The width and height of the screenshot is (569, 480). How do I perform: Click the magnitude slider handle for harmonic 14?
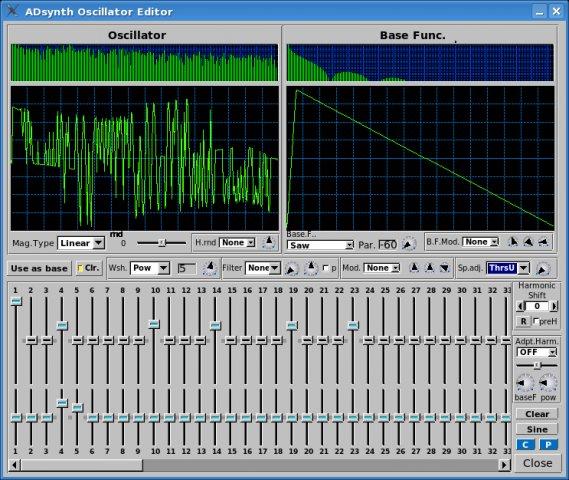[x=215, y=325]
